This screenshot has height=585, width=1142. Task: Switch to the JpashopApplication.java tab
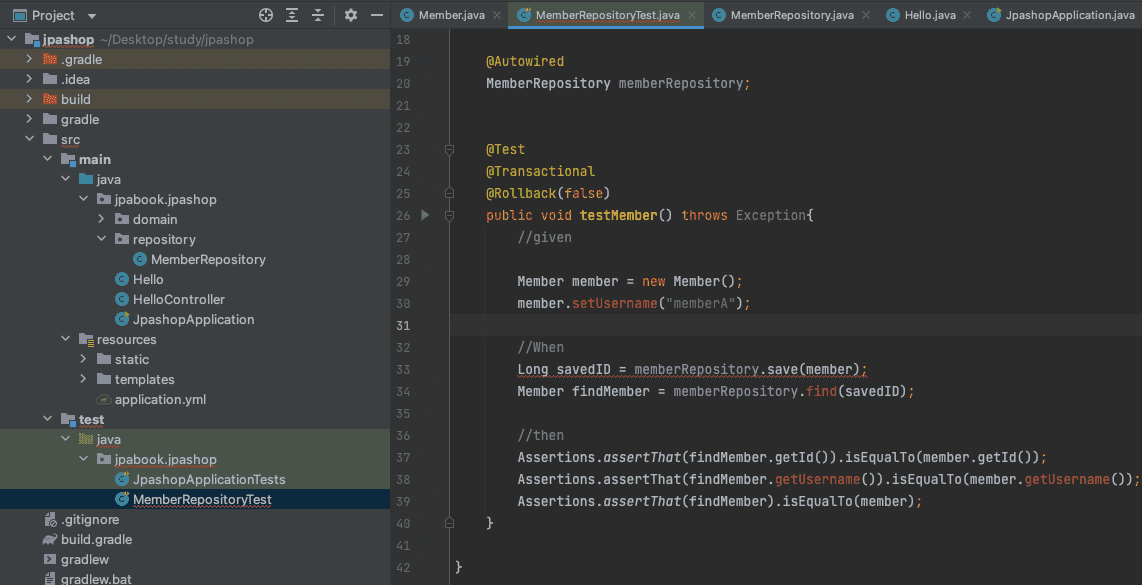pyautogui.click(x=1069, y=15)
